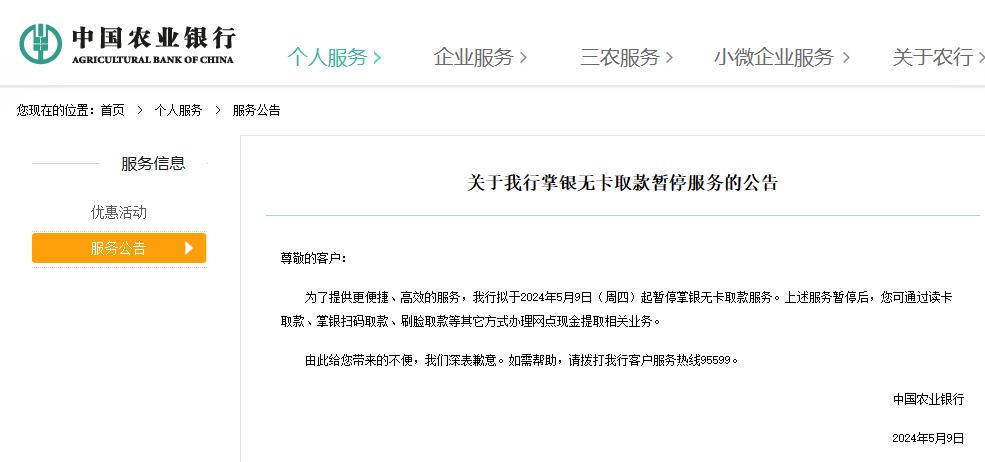Screen dimensions: 985x462
Task: Open the 关于农行 menu
Action: pyautogui.click(x=939, y=58)
